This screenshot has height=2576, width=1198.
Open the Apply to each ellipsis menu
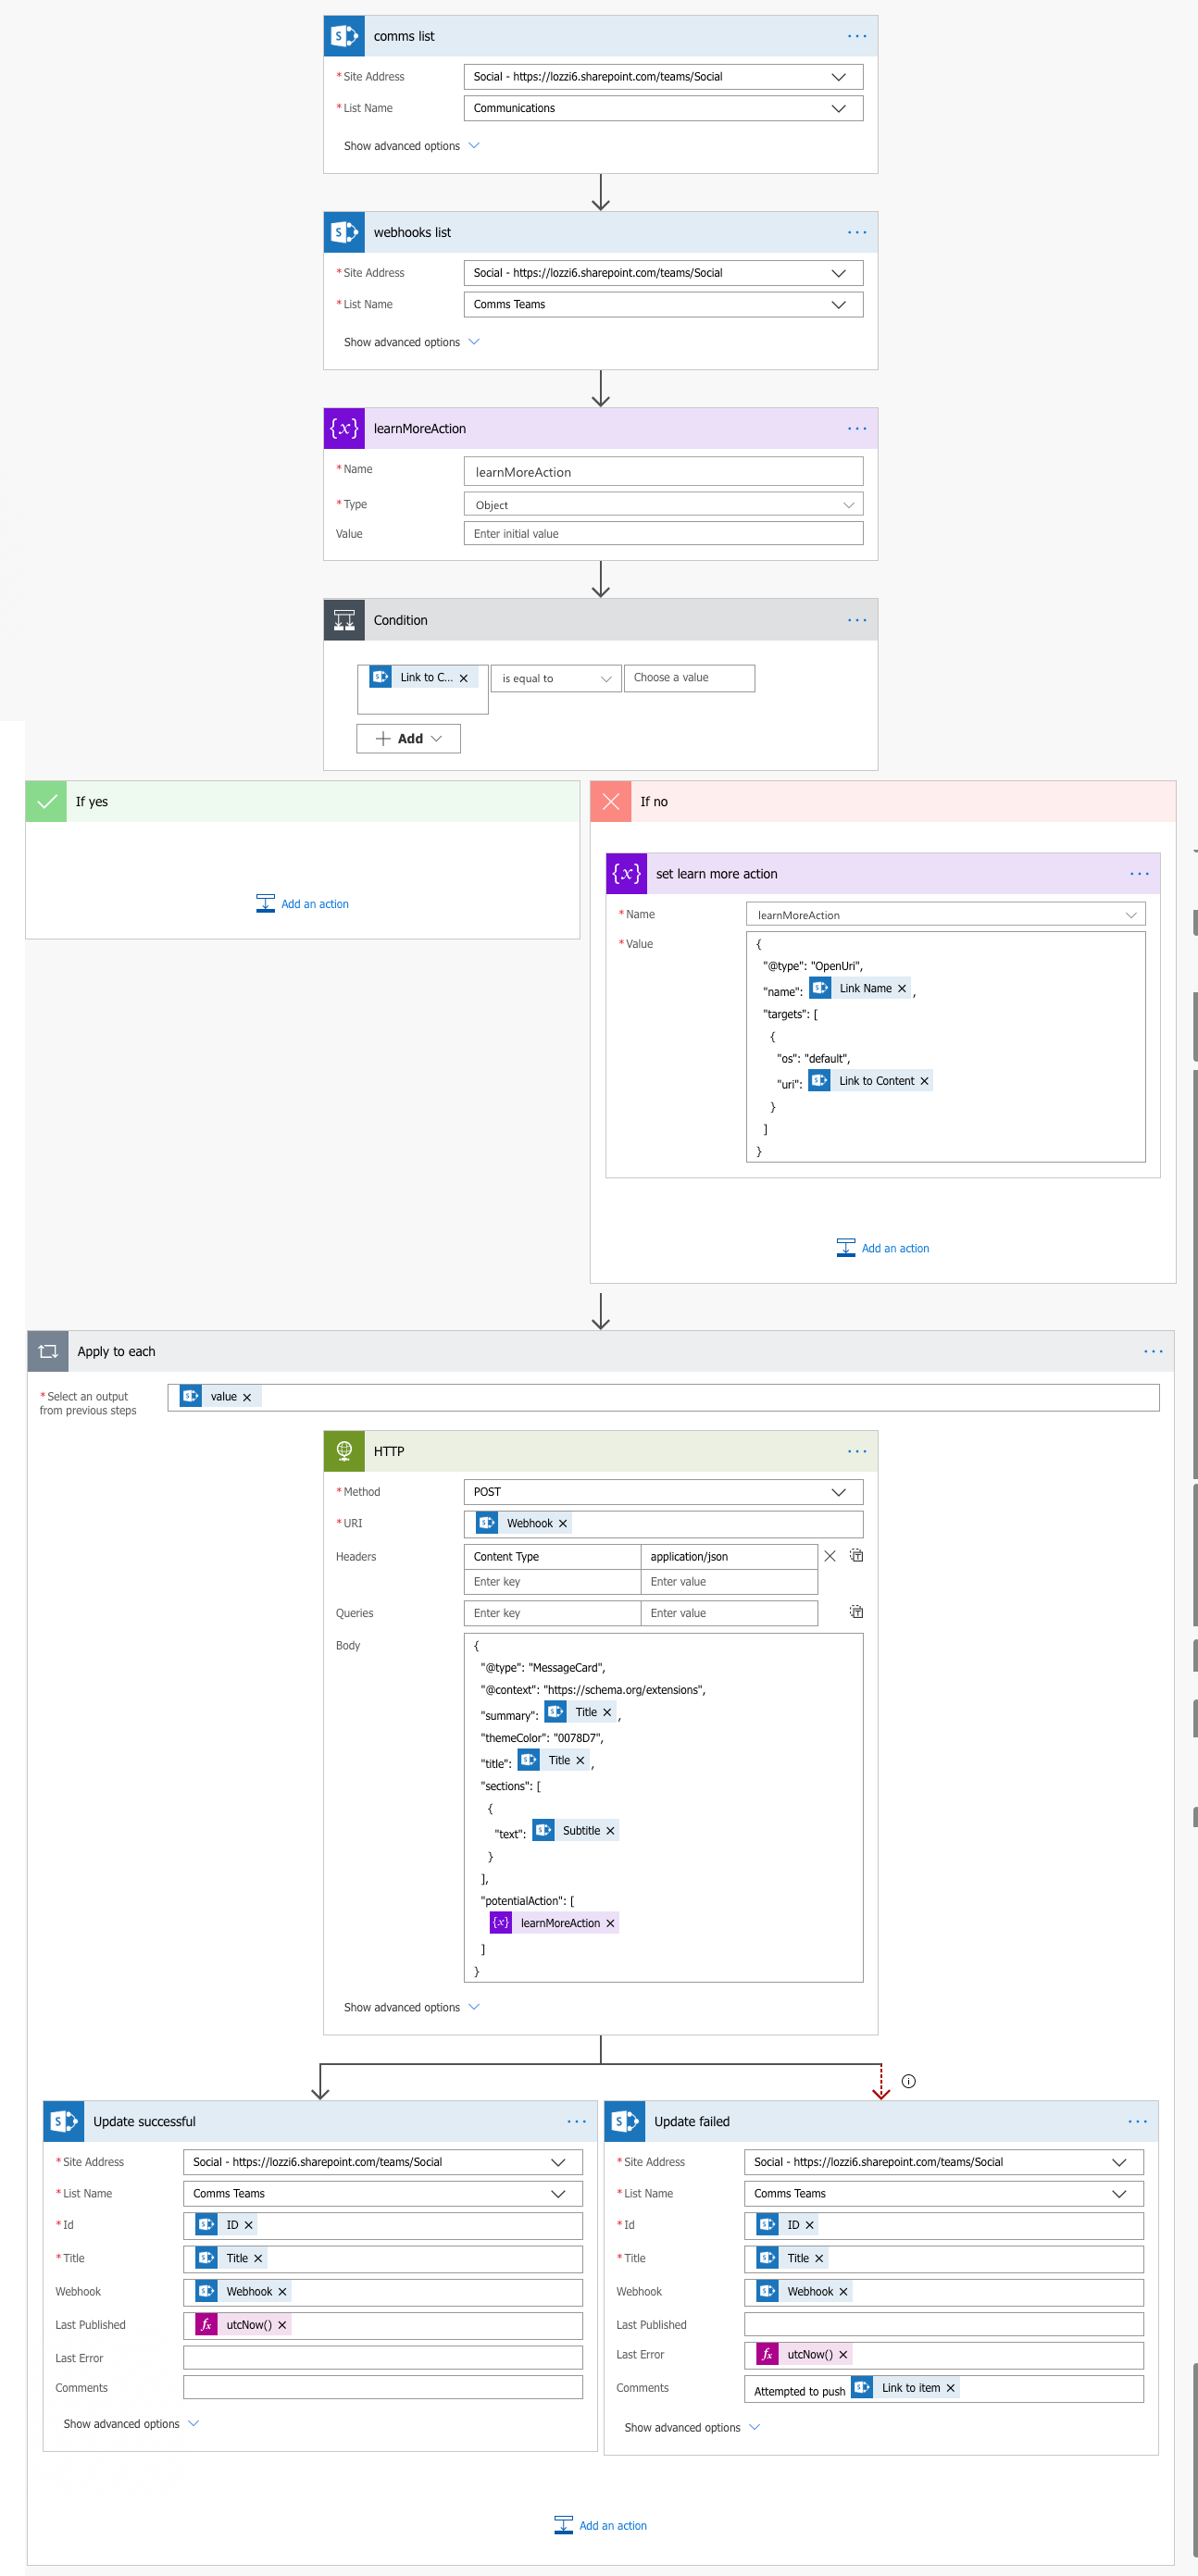coord(1152,1351)
